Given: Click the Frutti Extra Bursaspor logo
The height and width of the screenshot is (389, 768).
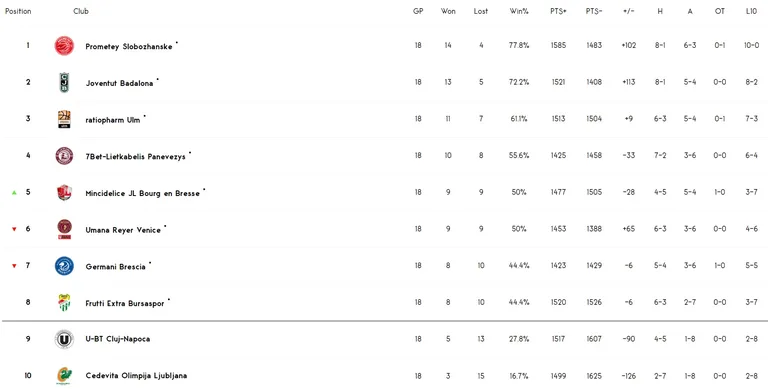Looking at the screenshot, I should [64, 302].
